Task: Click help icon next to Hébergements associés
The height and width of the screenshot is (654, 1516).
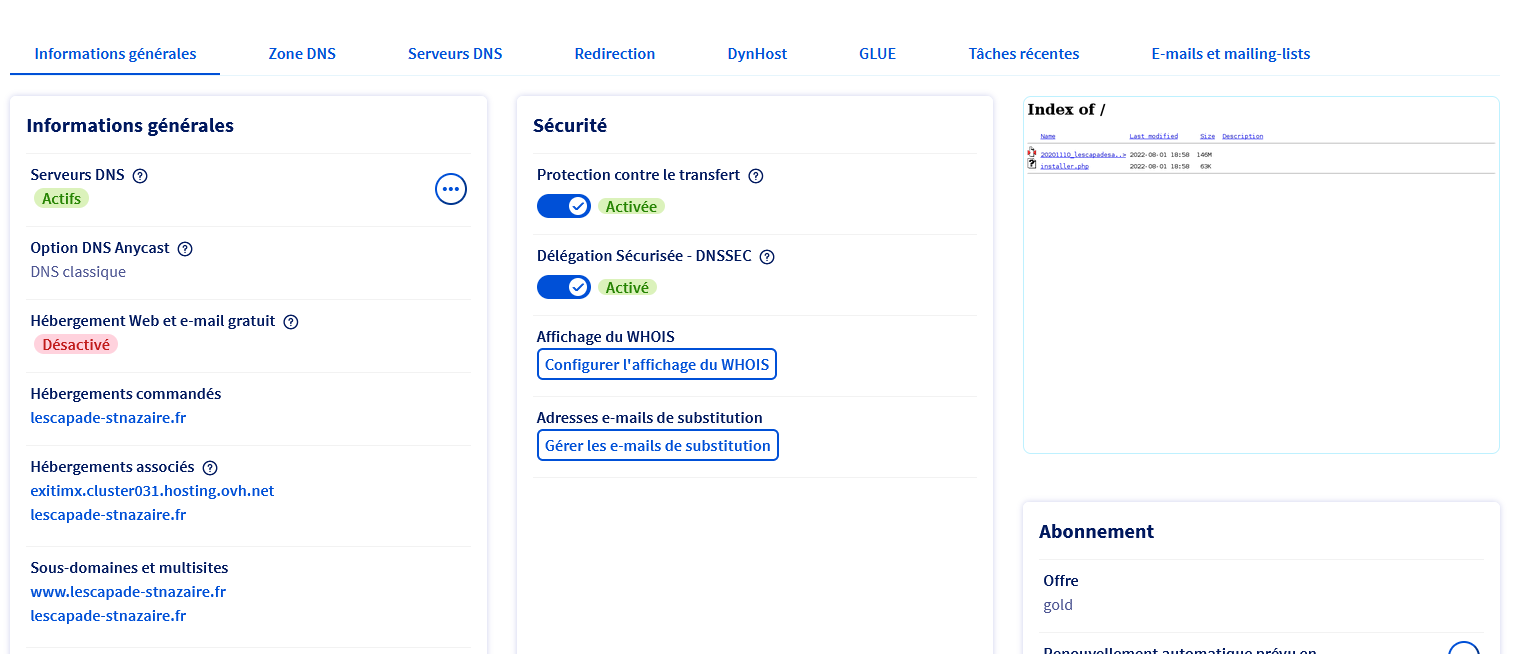Action: pyautogui.click(x=210, y=468)
